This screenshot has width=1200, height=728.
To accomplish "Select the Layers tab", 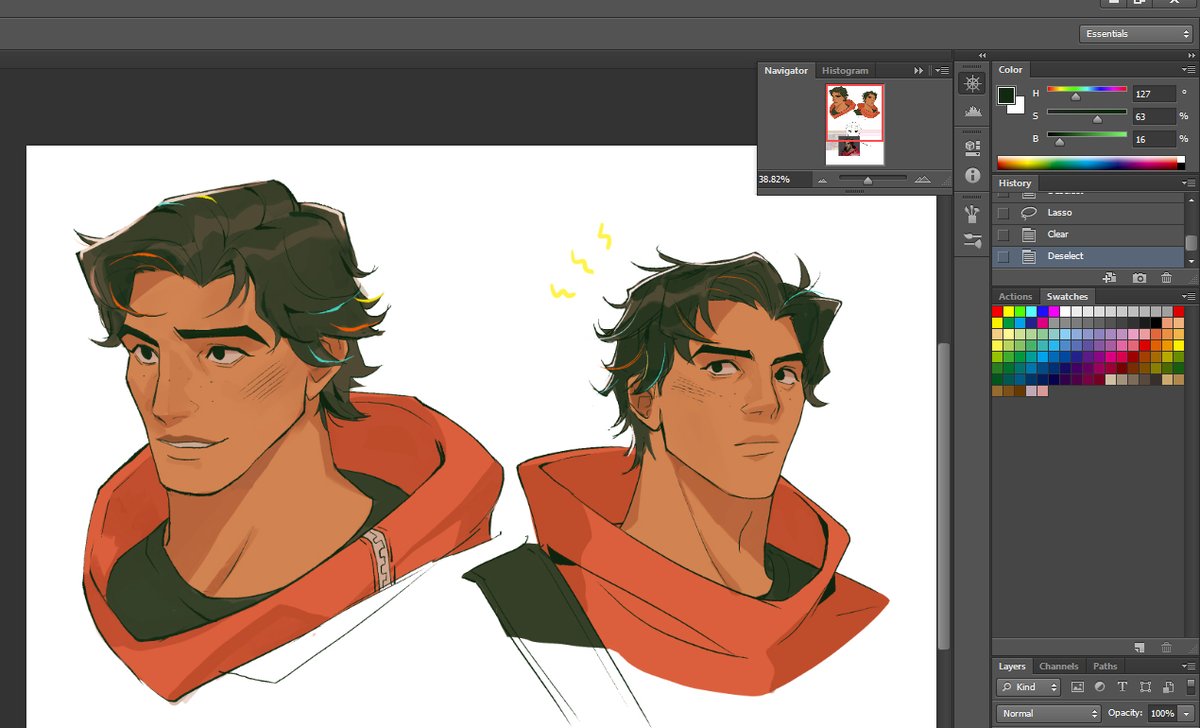I will [1012, 666].
